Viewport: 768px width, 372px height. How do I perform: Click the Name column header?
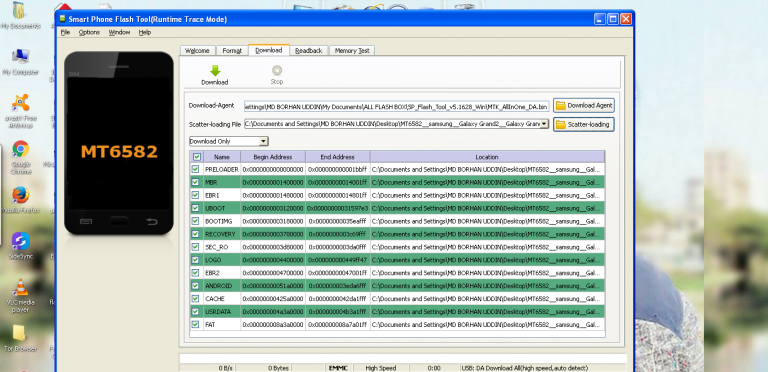tap(222, 157)
